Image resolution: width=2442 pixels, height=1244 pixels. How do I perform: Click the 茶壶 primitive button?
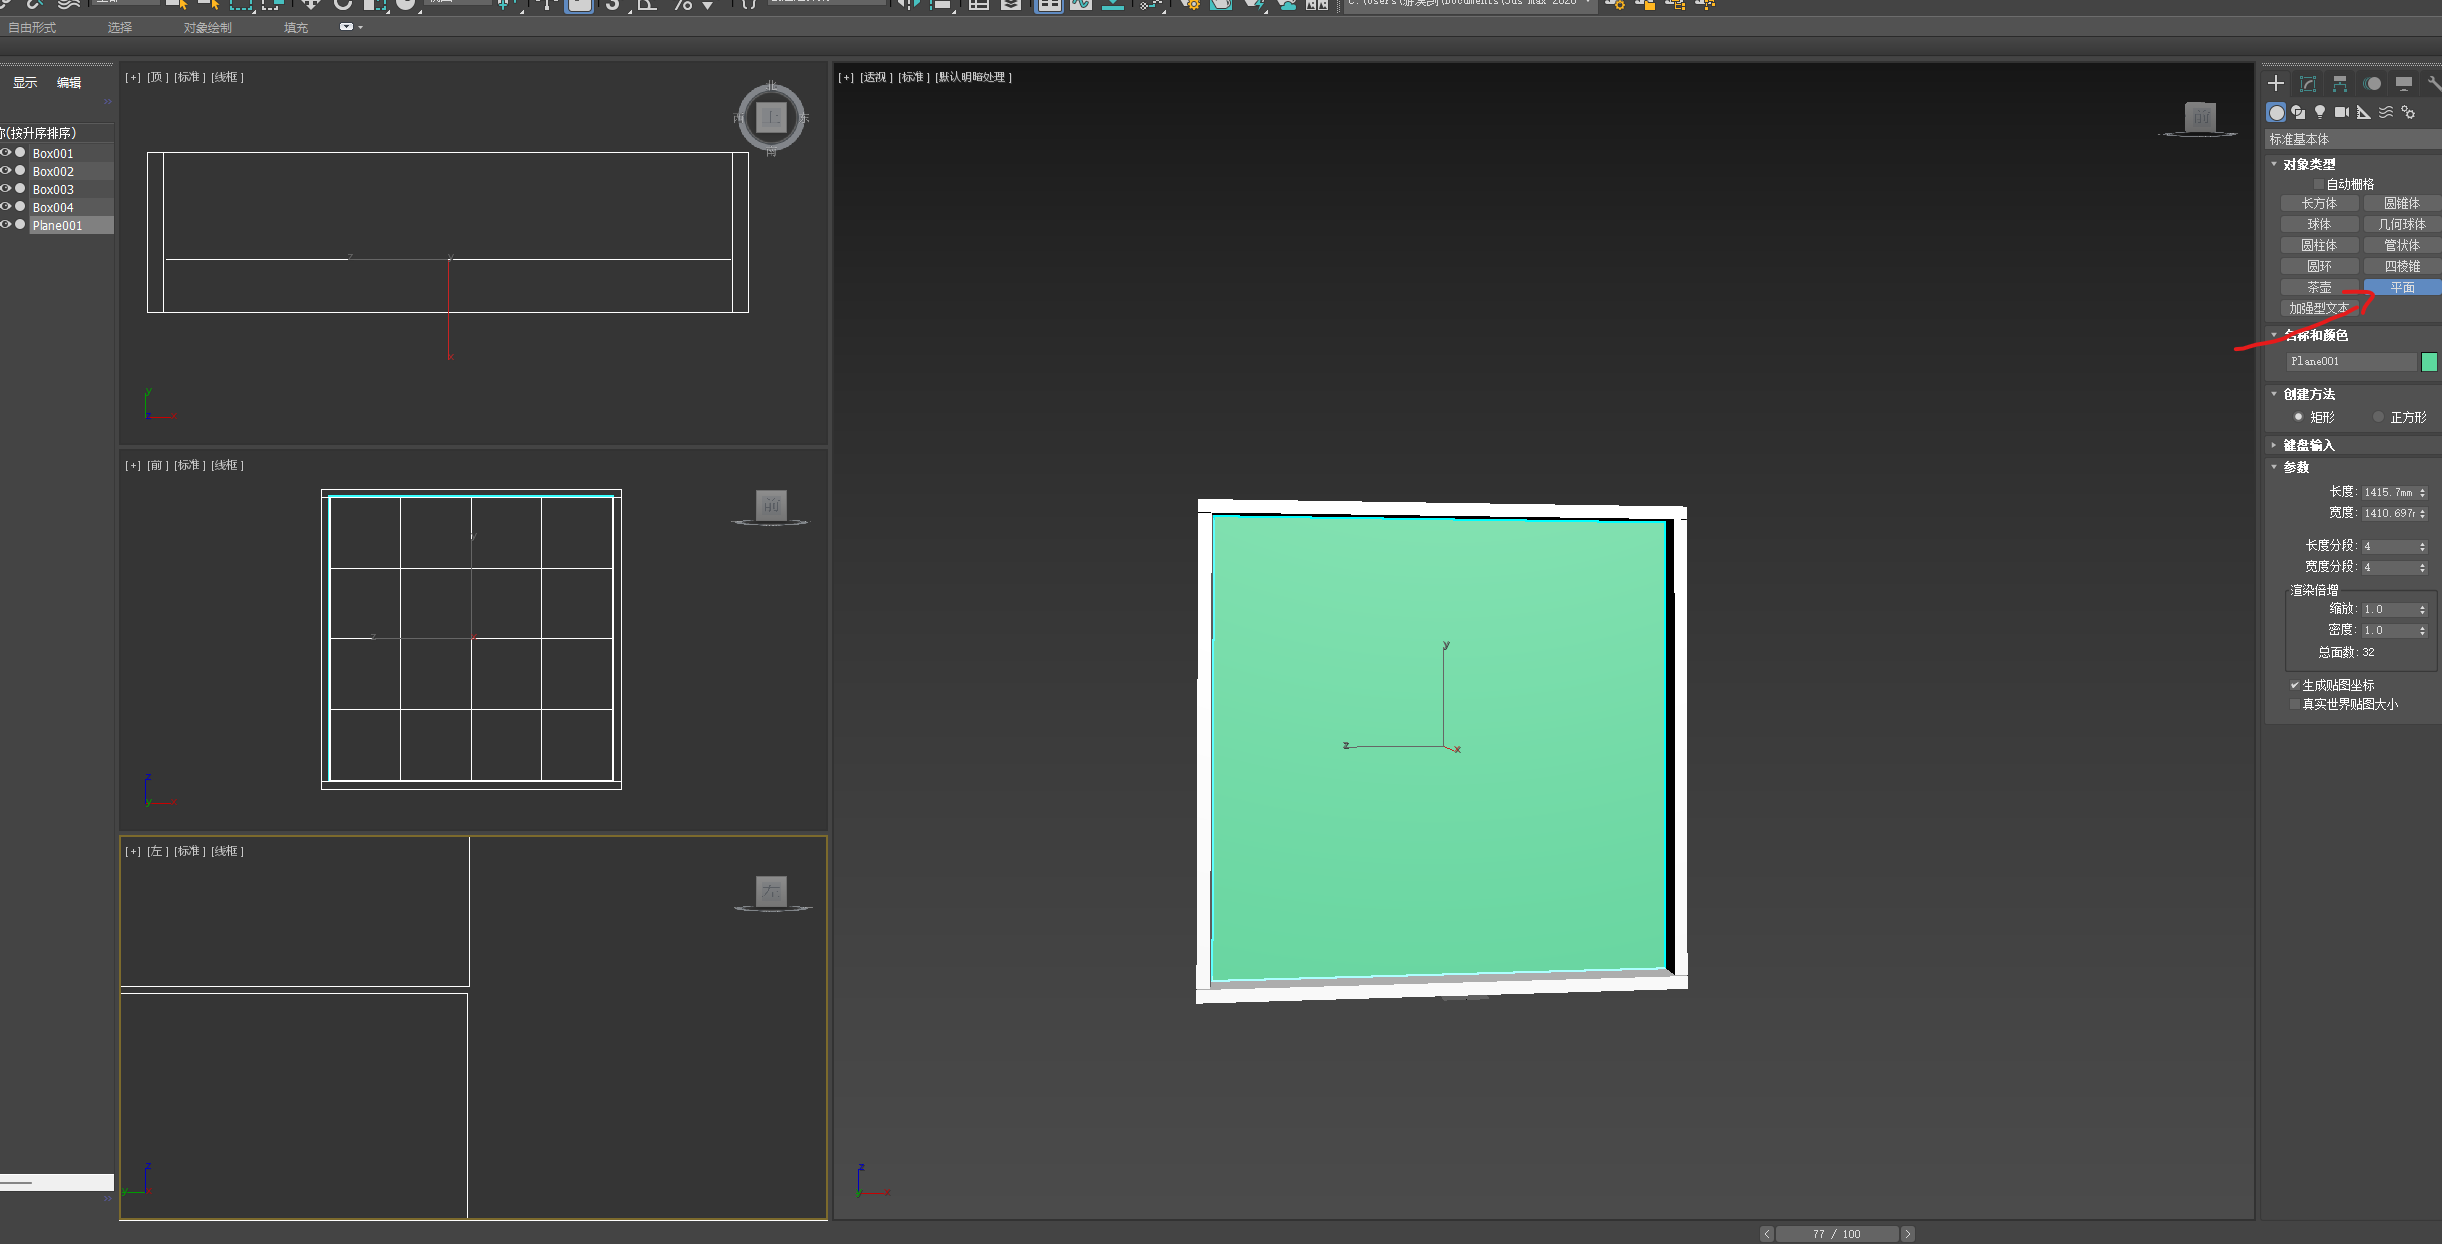pyautogui.click(x=2319, y=287)
